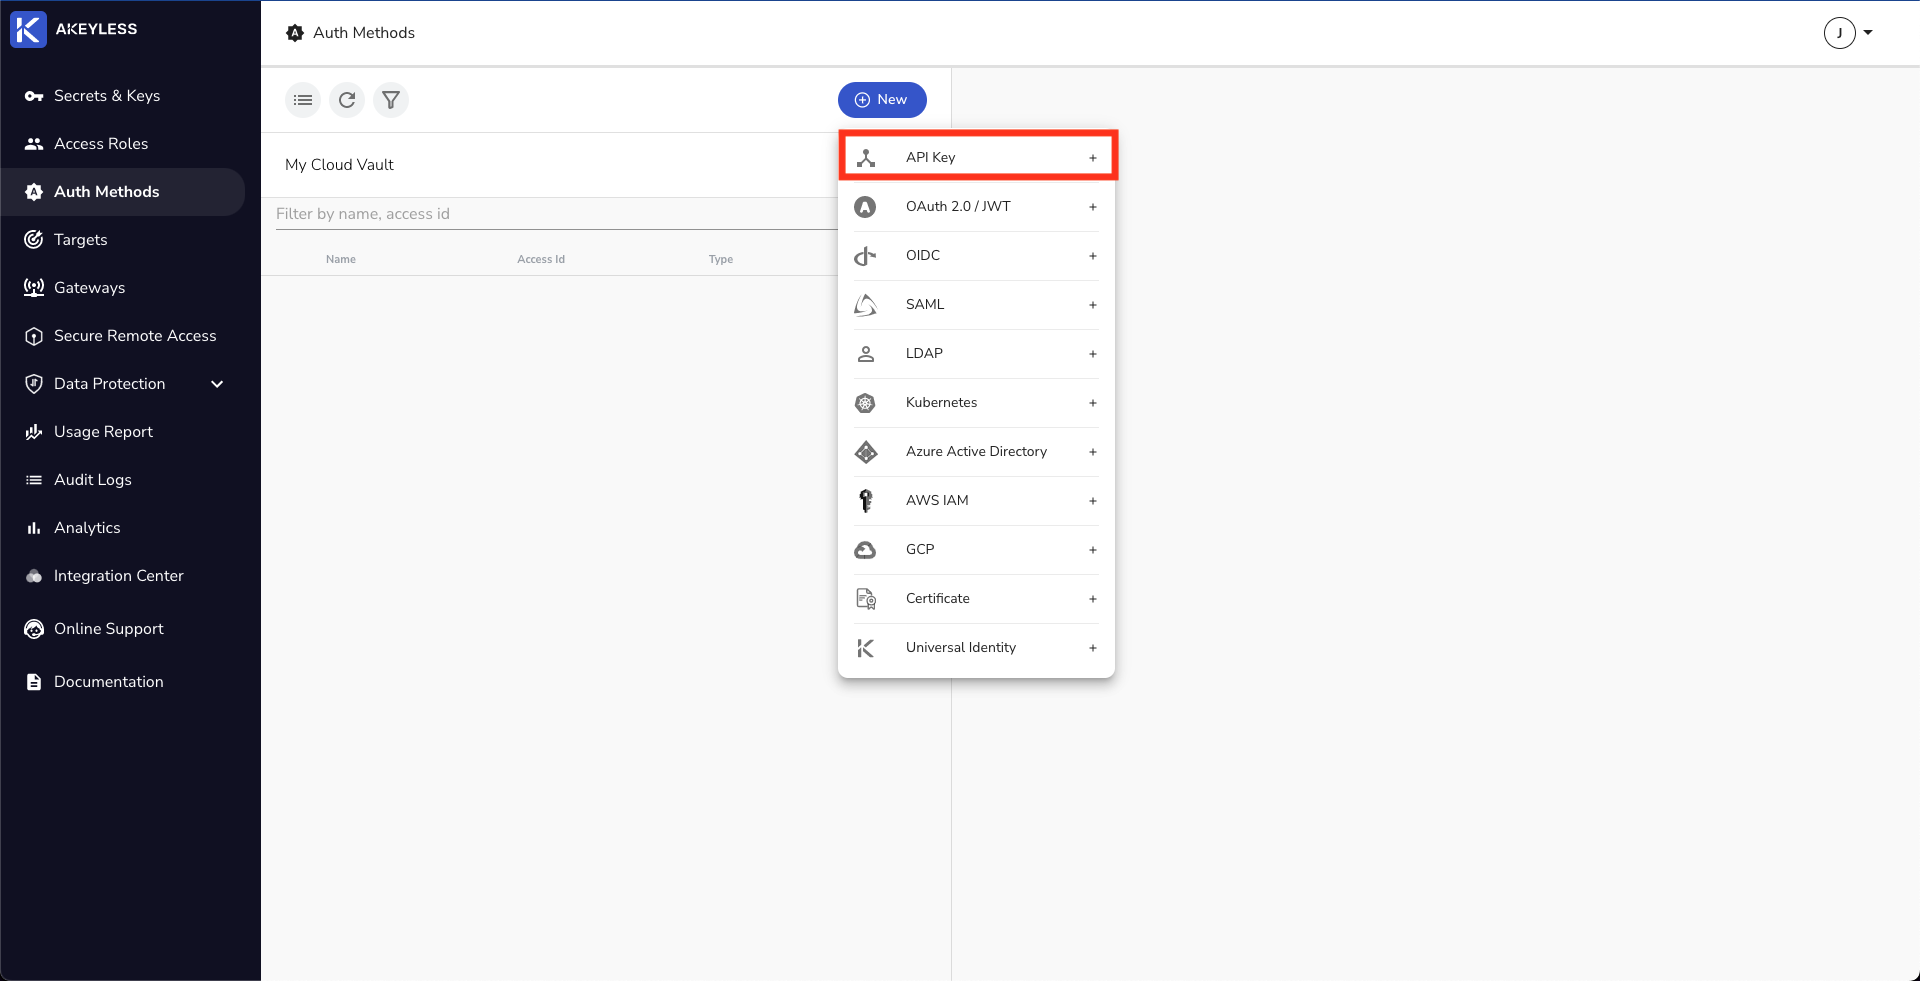
Task: Select Universal Identity entry
Action: pos(977,648)
